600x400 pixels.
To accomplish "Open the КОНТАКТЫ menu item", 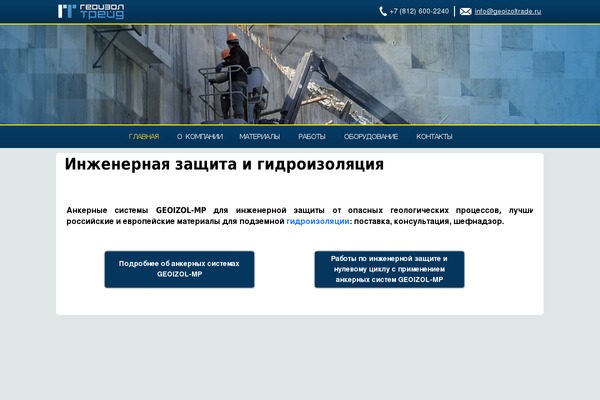I will pyautogui.click(x=434, y=137).
